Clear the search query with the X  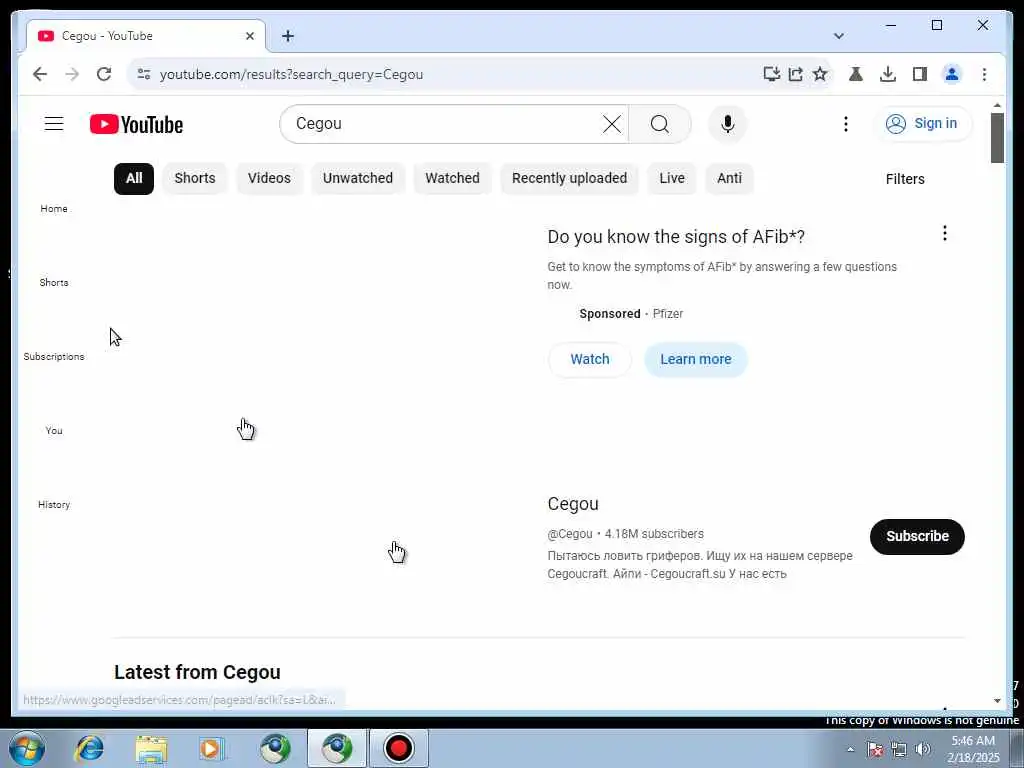(x=612, y=123)
